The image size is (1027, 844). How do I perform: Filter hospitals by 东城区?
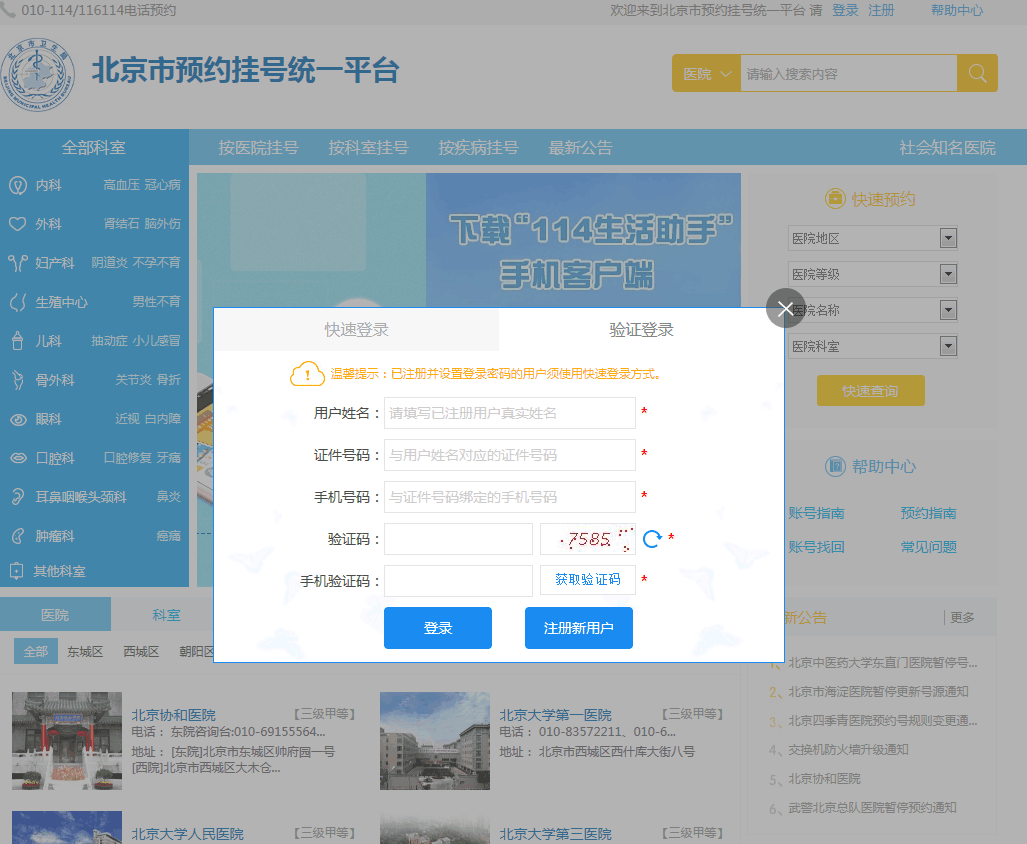[x=85, y=651]
